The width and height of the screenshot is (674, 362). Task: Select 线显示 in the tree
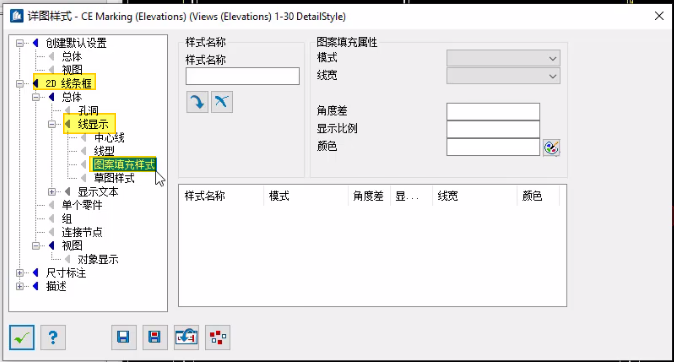click(93, 124)
